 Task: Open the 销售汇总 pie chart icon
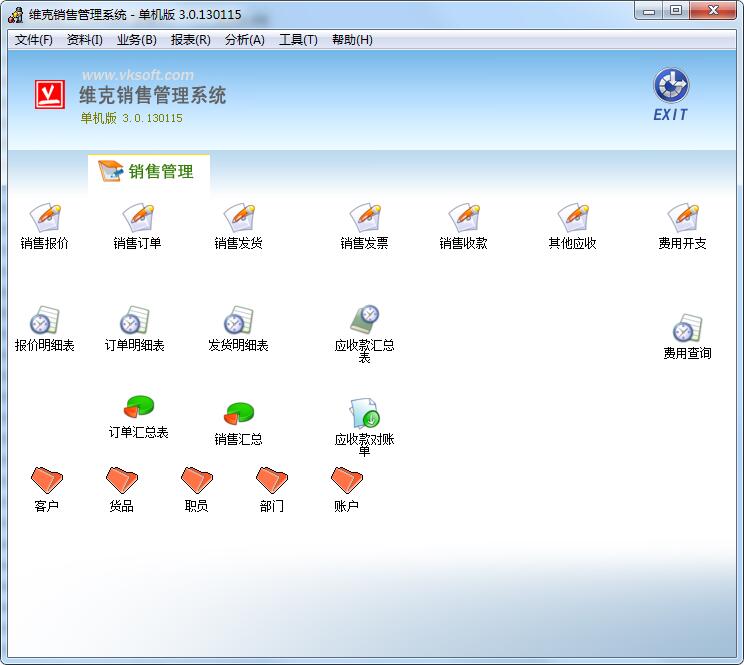239,413
